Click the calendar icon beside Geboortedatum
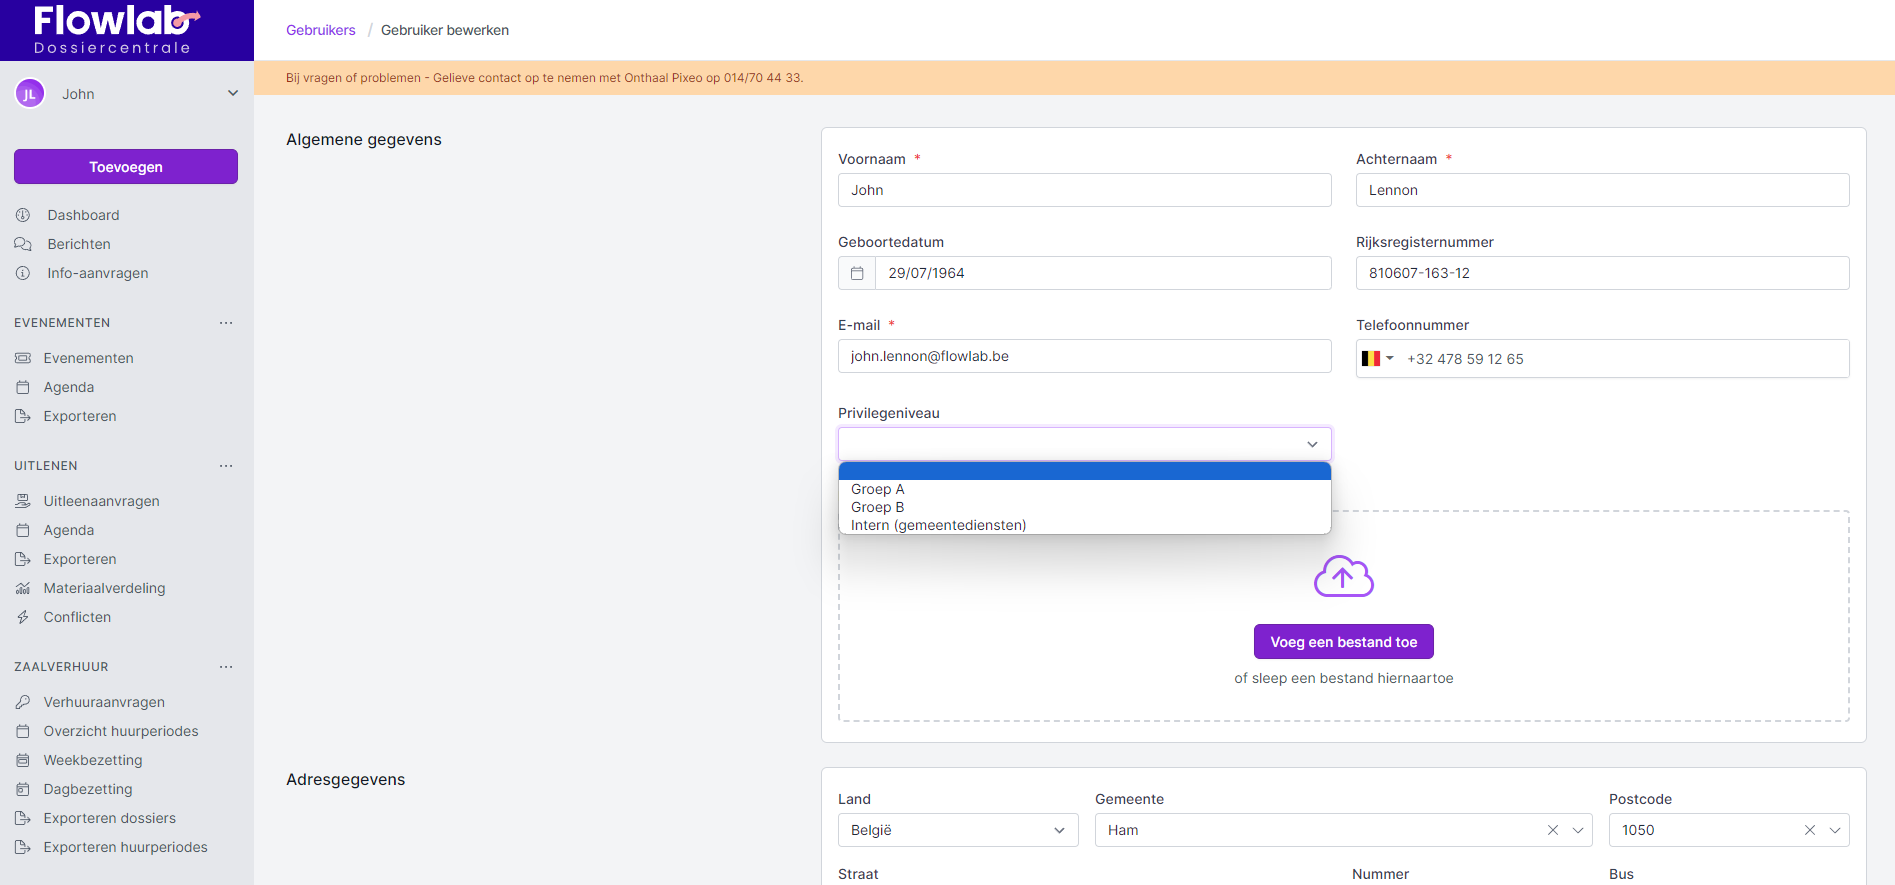The image size is (1895, 885). [x=857, y=273]
